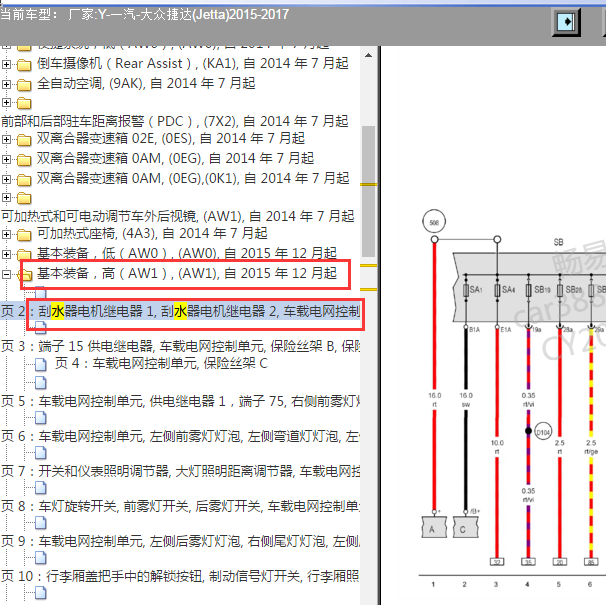Click document icon above 页 10 entry

pyautogui.click(x=41, y=558)
